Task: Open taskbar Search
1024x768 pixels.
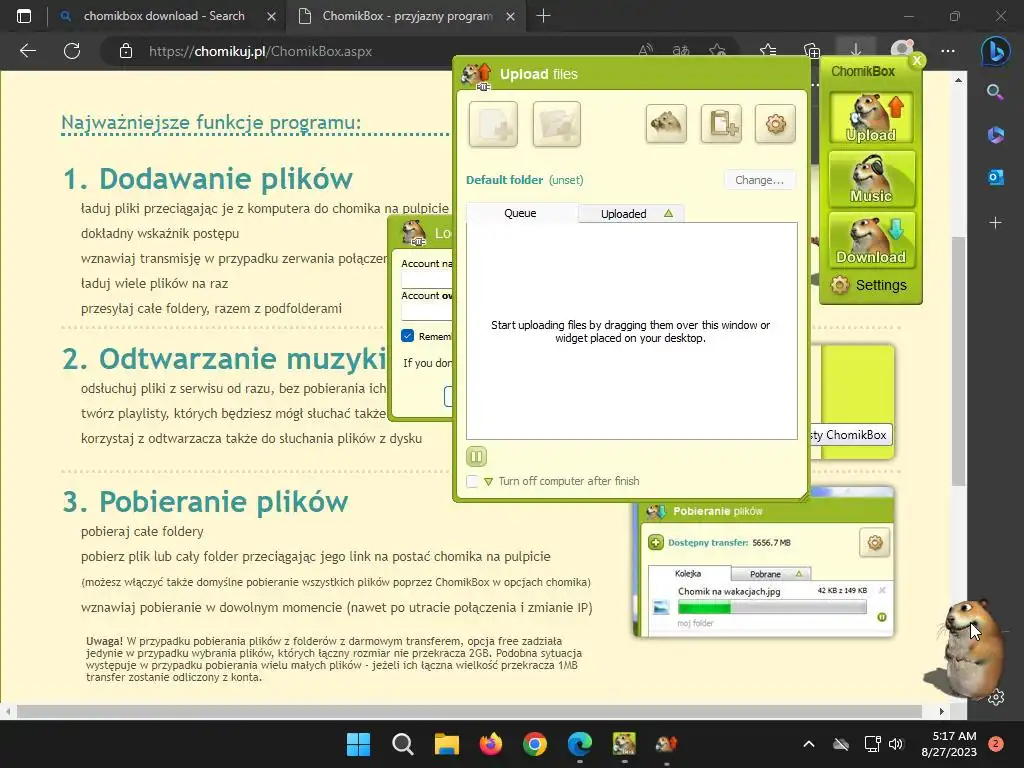Action: click(x=402, y=744)
